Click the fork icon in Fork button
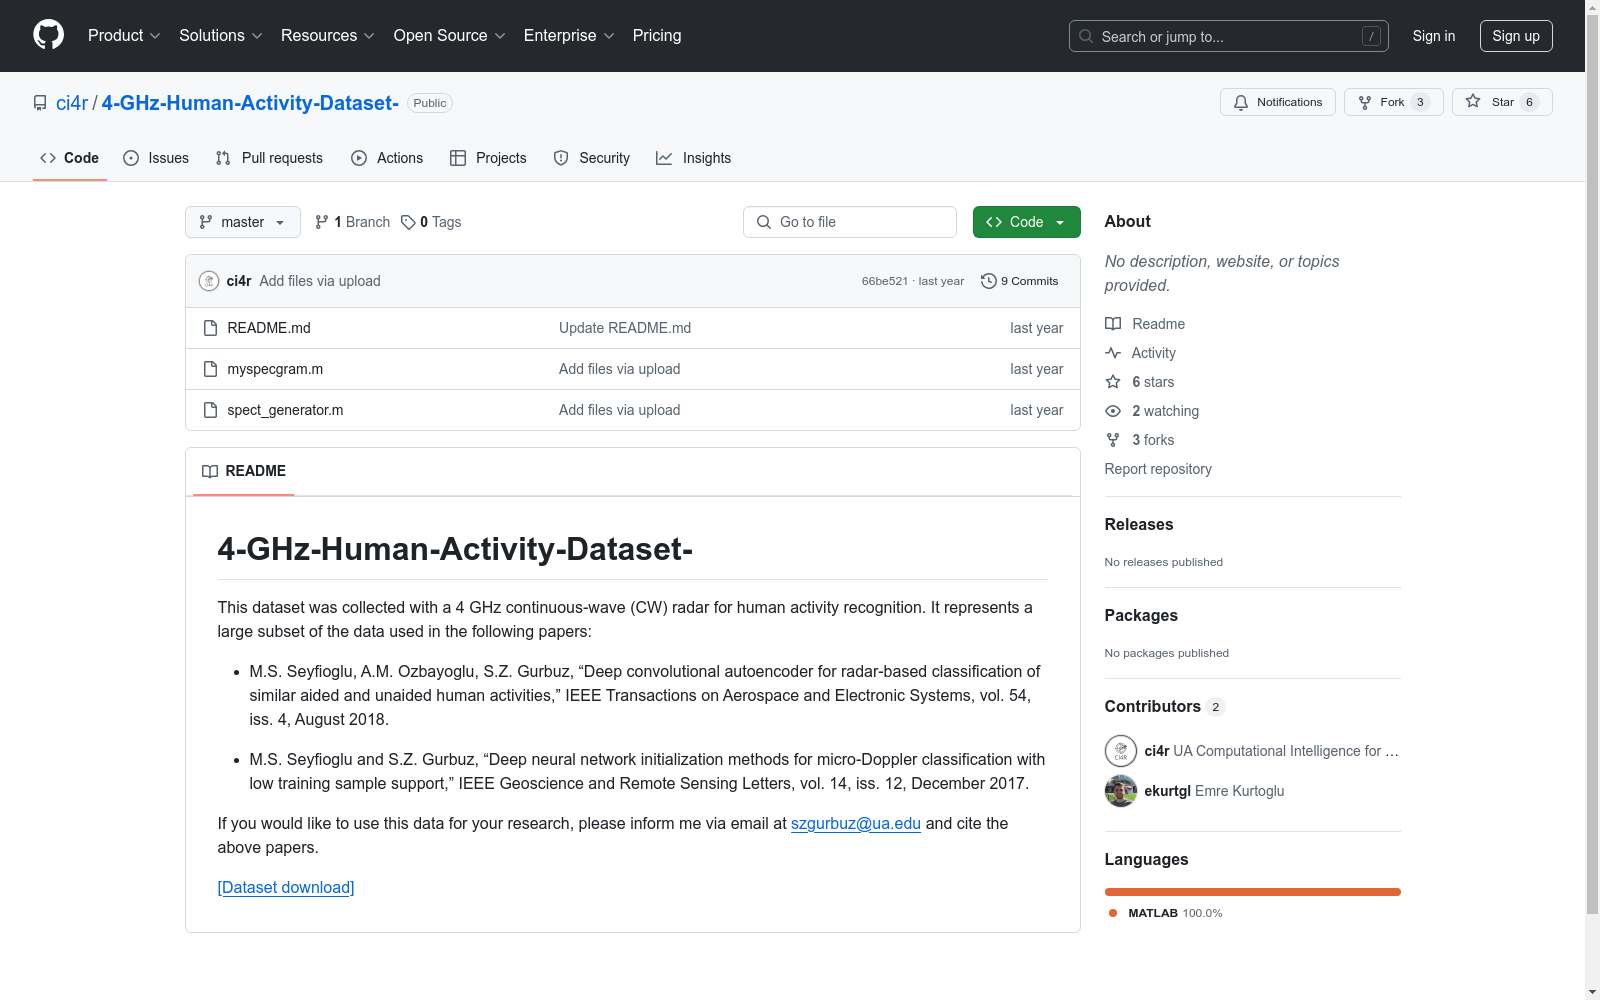Viewport: 1600px width, 1000px height. click(1365, 102)
